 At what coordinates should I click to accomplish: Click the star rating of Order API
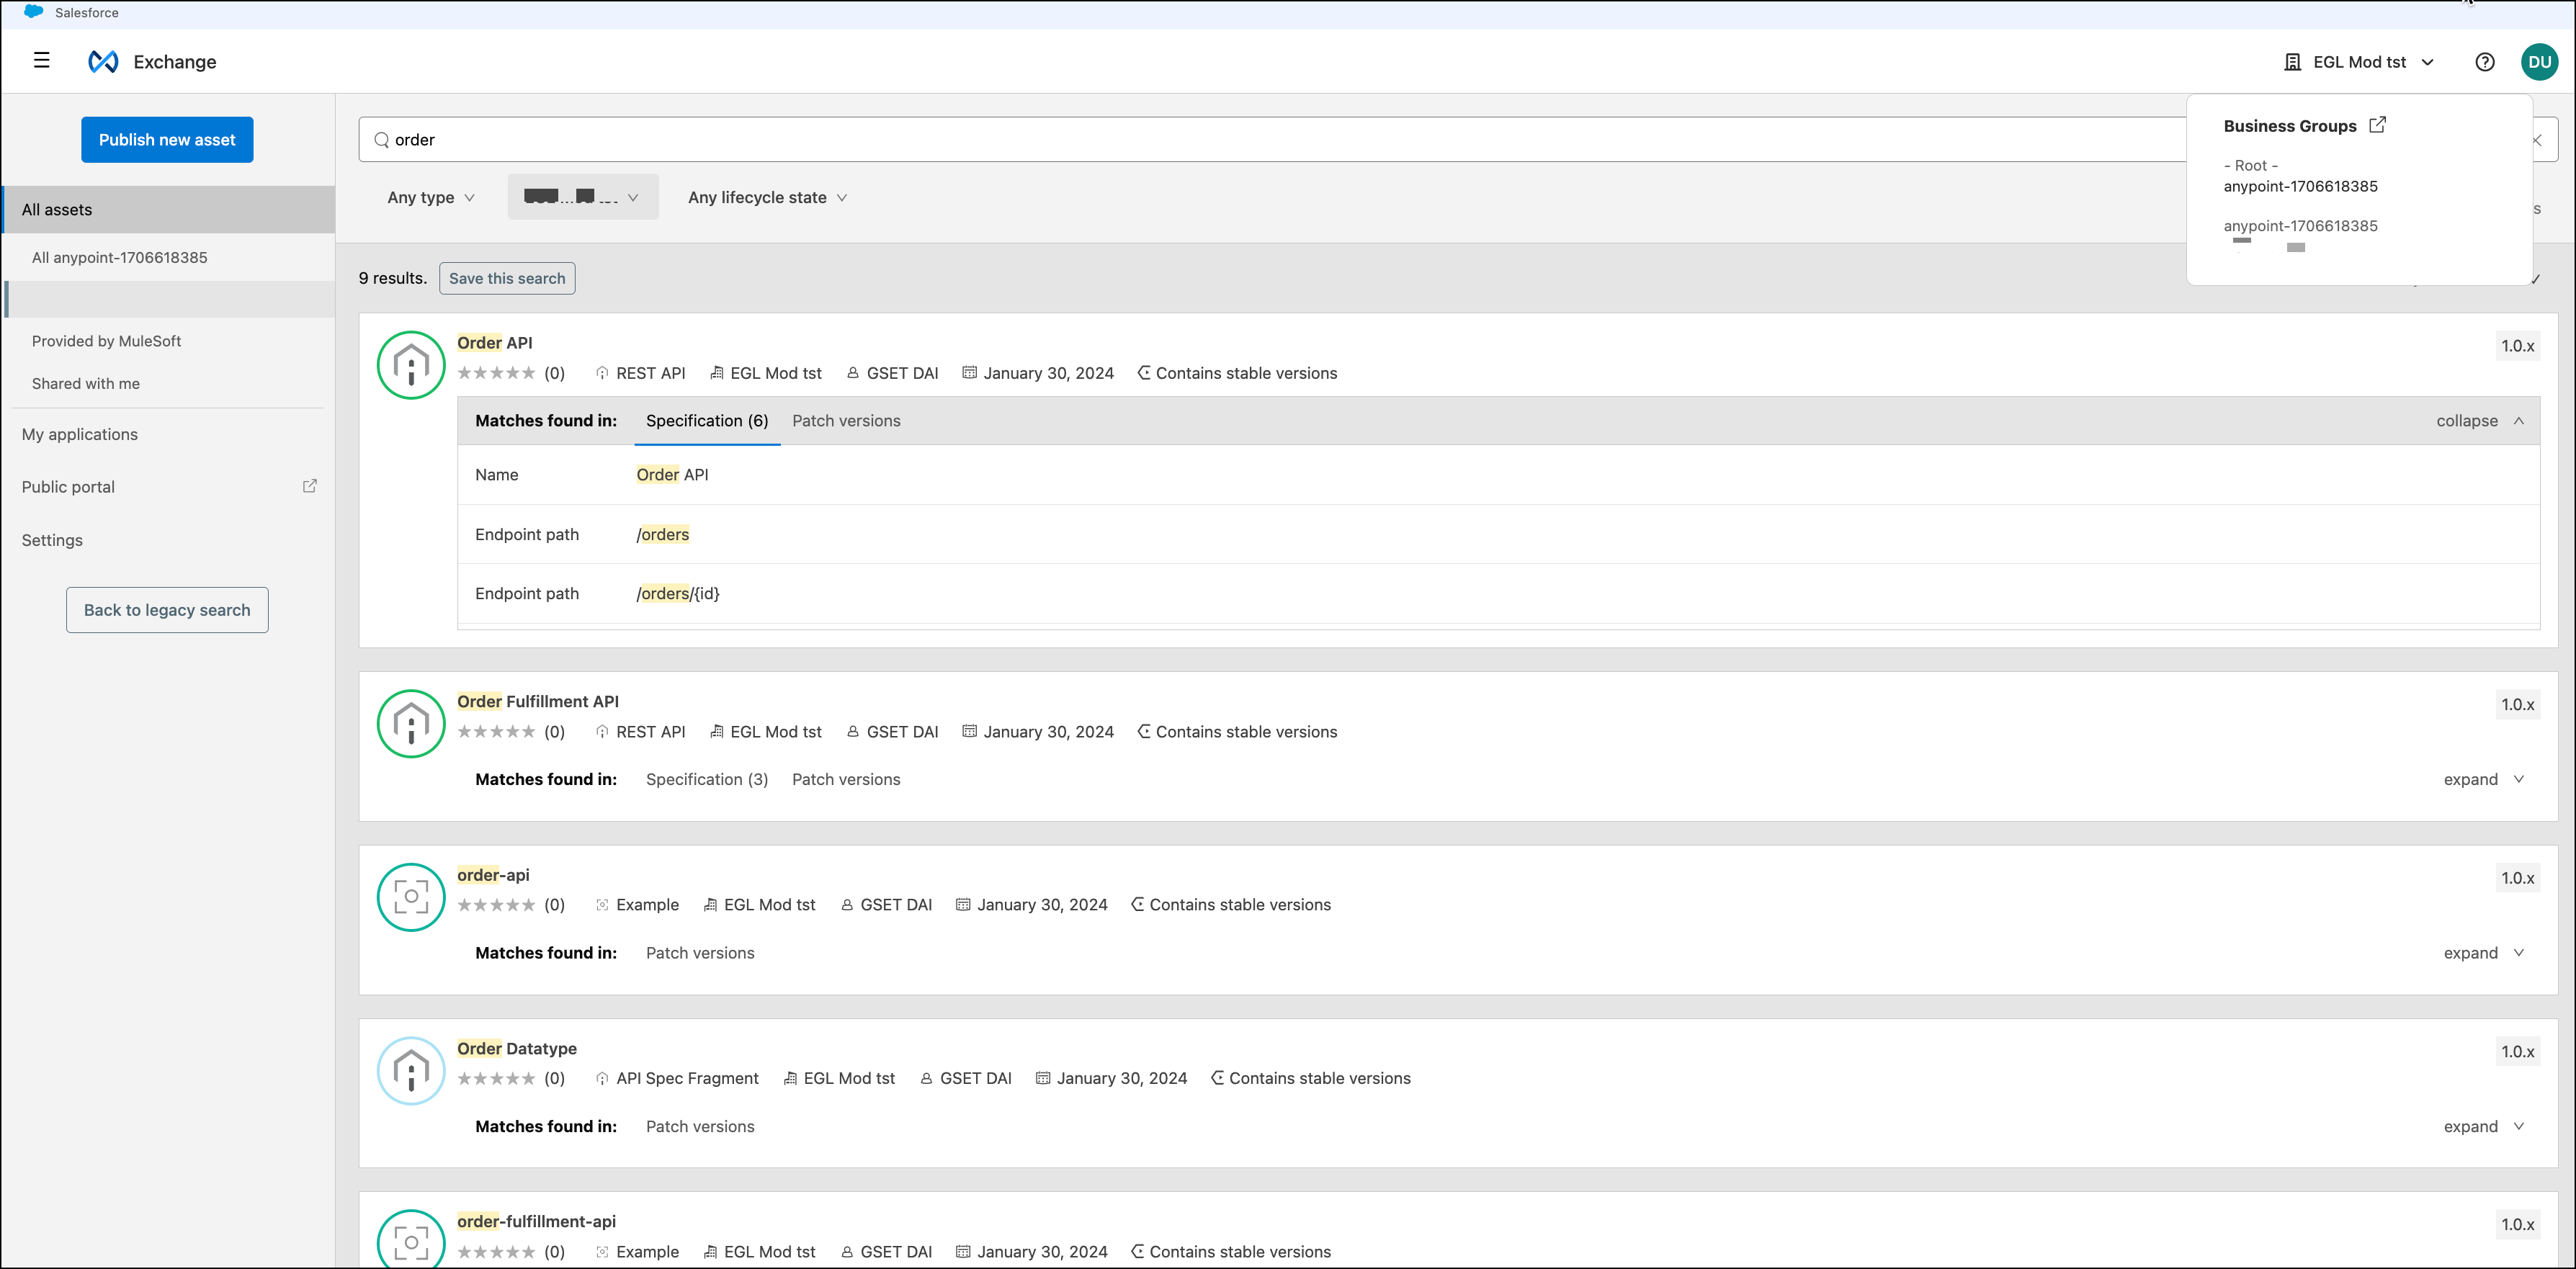pos(497,373)
